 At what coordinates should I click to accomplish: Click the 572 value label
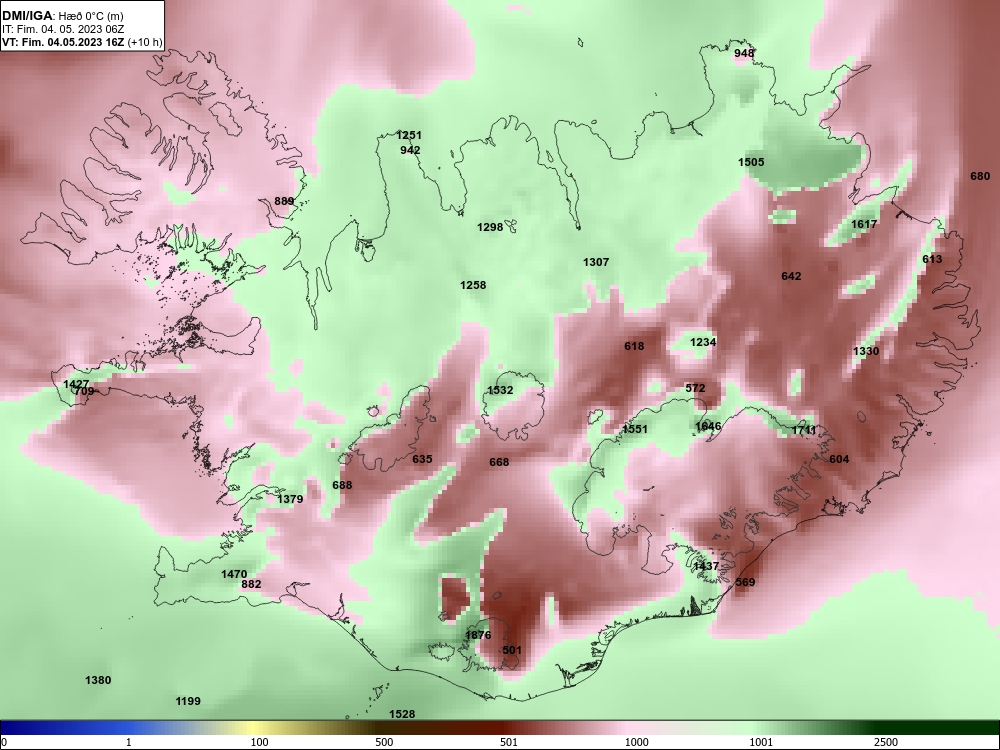click(x=695, y=388)
